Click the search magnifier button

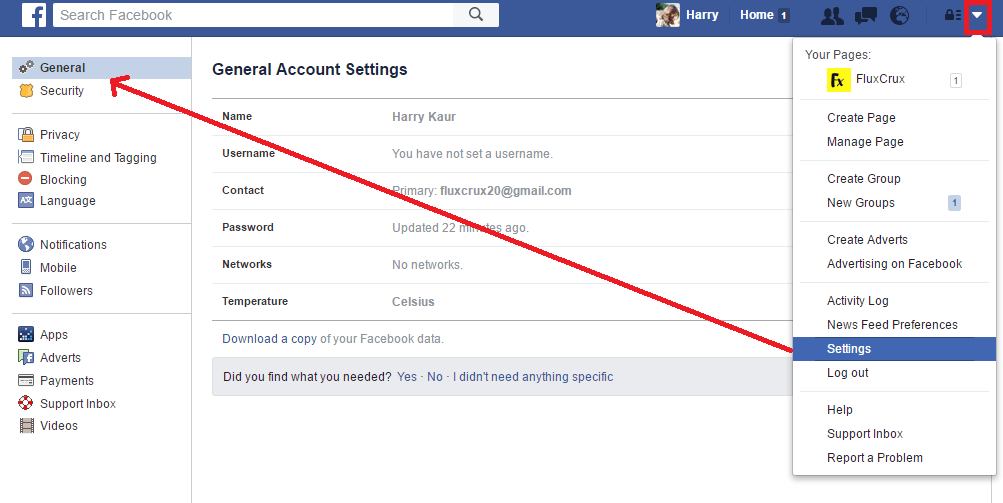point(476,15)
